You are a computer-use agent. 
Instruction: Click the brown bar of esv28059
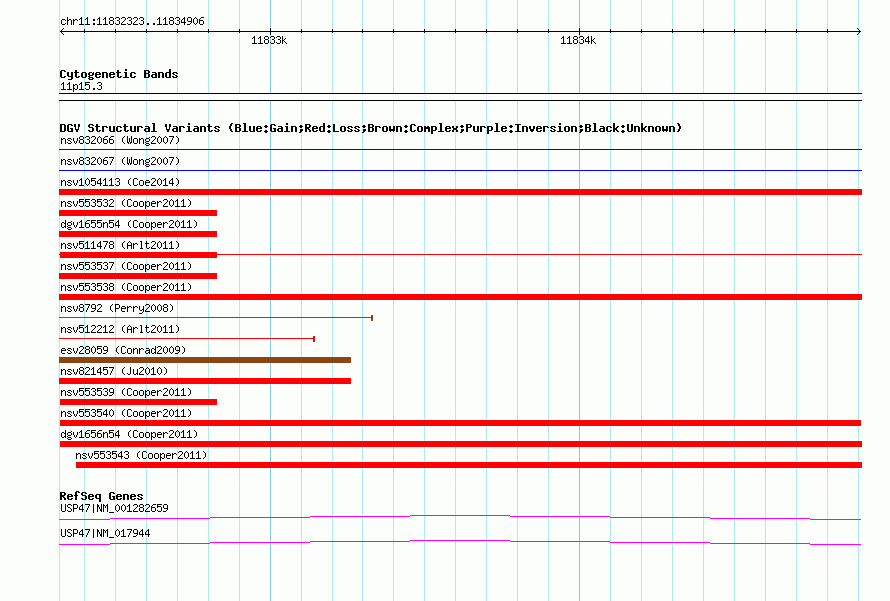(205, 360)
